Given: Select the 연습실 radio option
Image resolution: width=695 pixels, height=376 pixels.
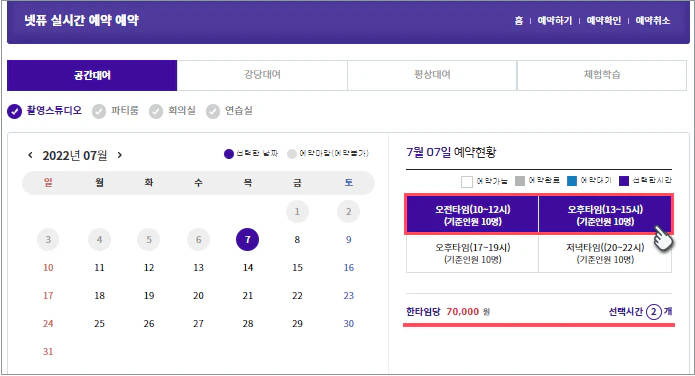Looking at the screenshot, I should pyautogui.click(x=230, y=111).
